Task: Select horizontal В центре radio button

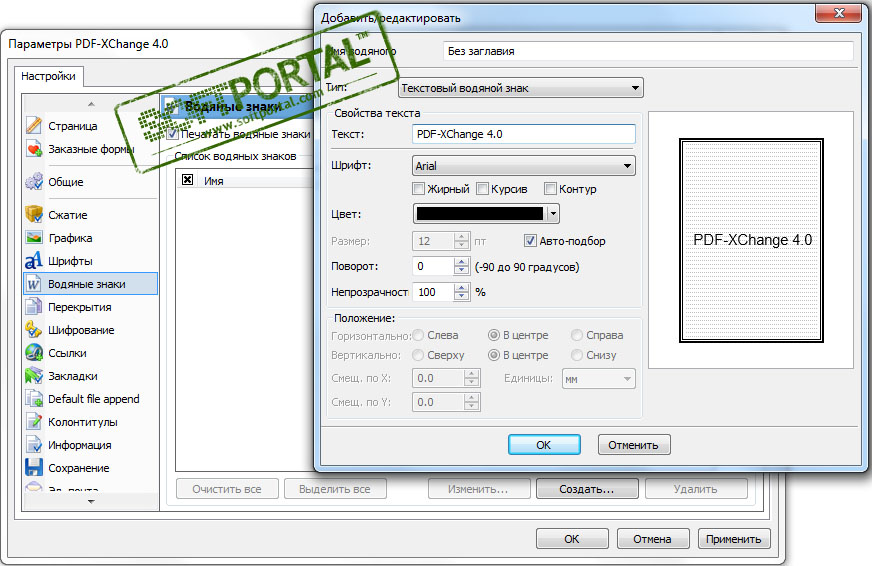Action: pos(493,335)
